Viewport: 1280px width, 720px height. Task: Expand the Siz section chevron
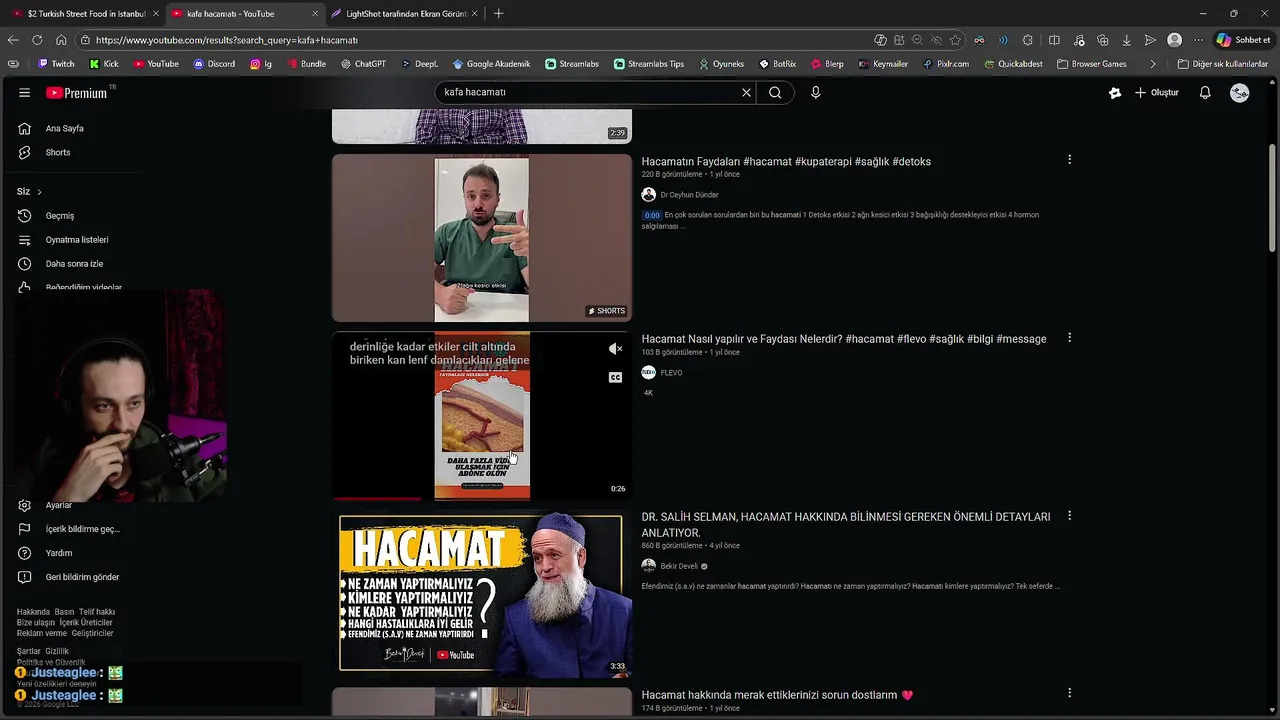(x=39, y=192)
